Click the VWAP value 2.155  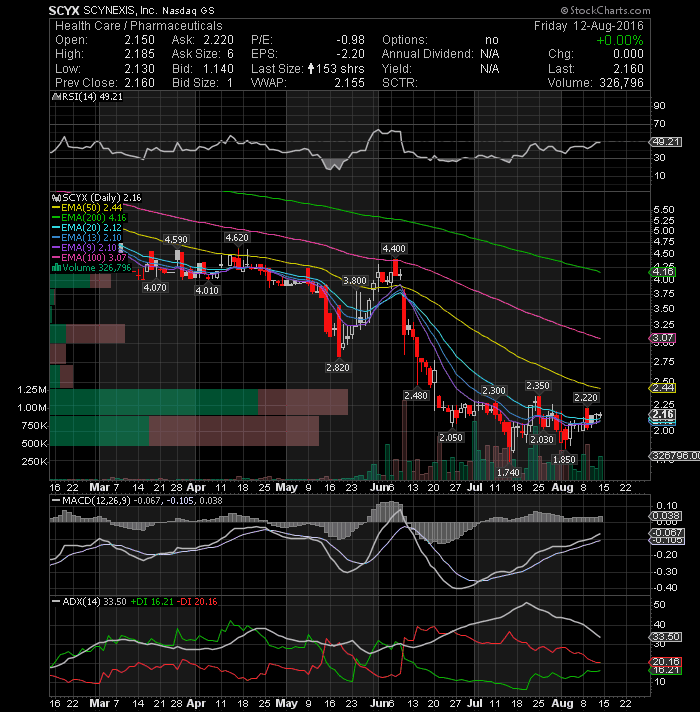pos(350,83)
